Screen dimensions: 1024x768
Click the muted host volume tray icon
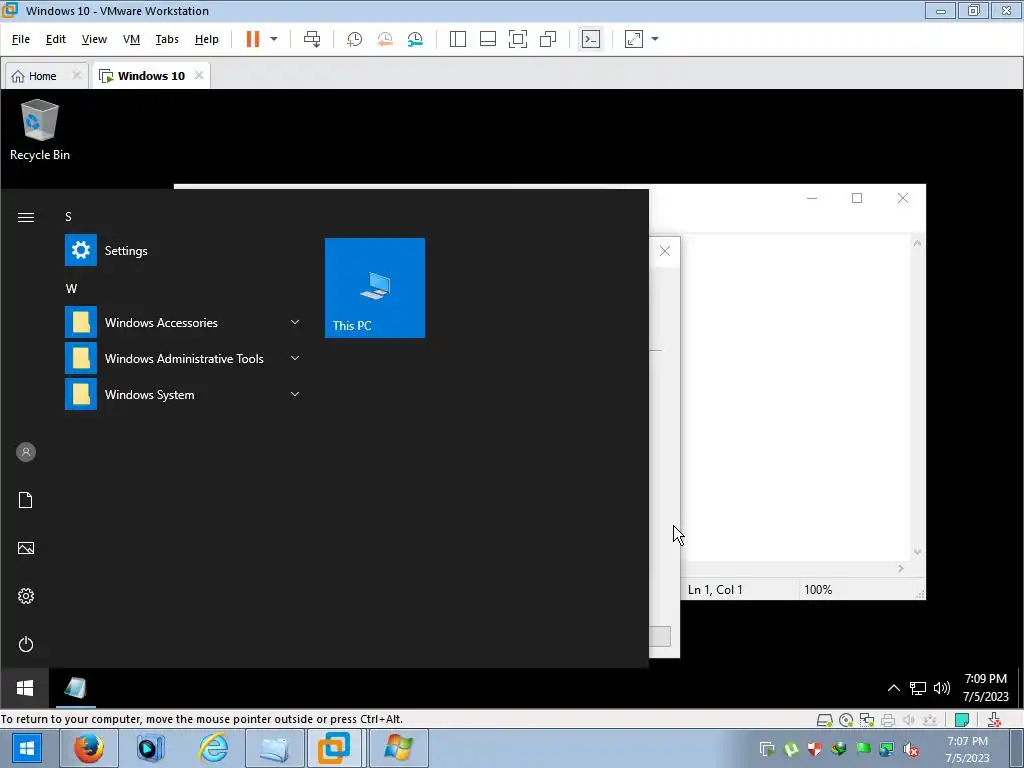(912, 749)
